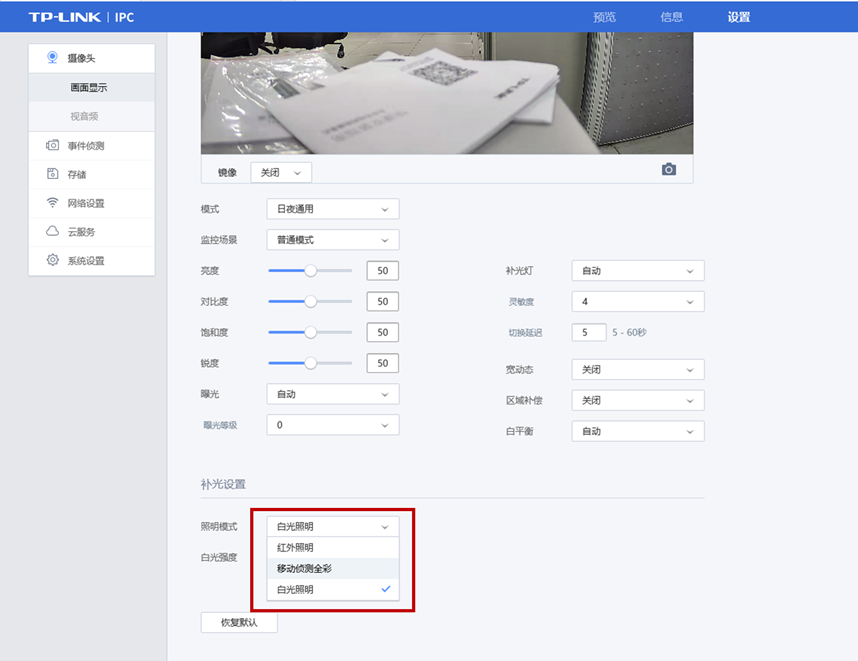The height and width of the screenshot is (661, 858).
Task: Click the 切换延迟 delay input field
Action: tap(588, 332)
